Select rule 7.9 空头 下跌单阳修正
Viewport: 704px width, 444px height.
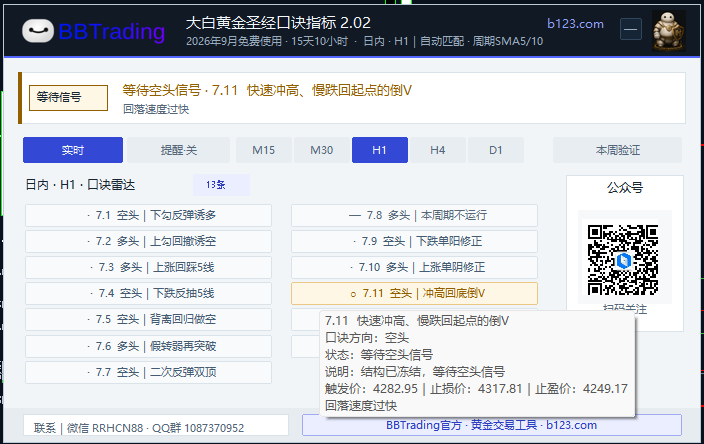[414, 242]
